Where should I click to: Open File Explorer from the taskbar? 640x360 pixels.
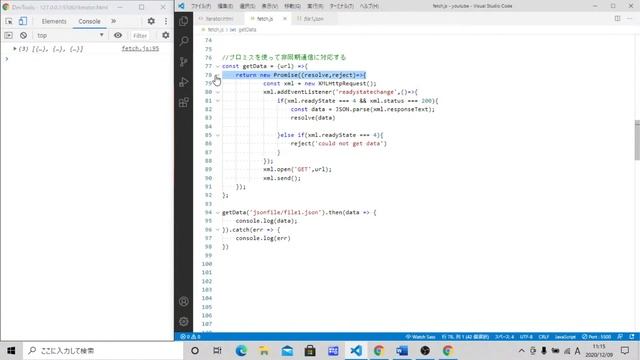pyautogui.click(x=264, y=351)
